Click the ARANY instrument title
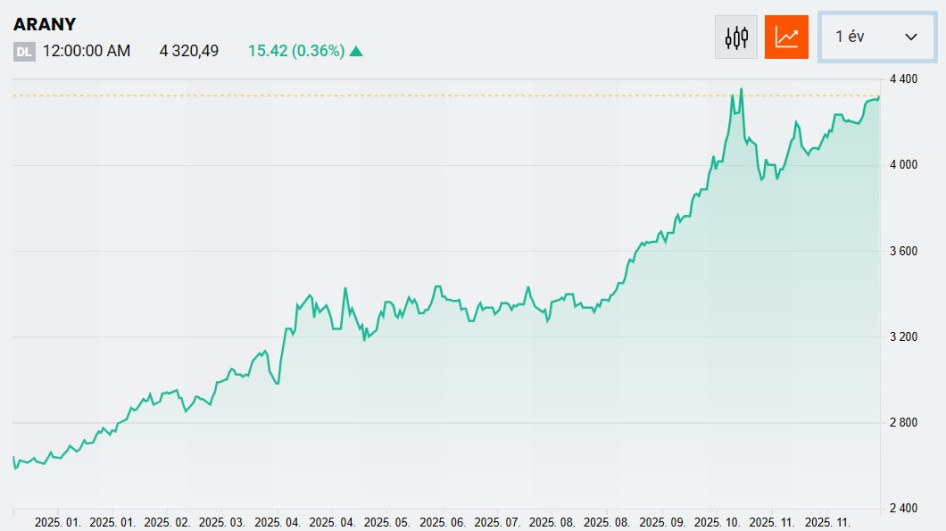The width and height of the screenshot is (946, 531). click(x=44, y=24)
